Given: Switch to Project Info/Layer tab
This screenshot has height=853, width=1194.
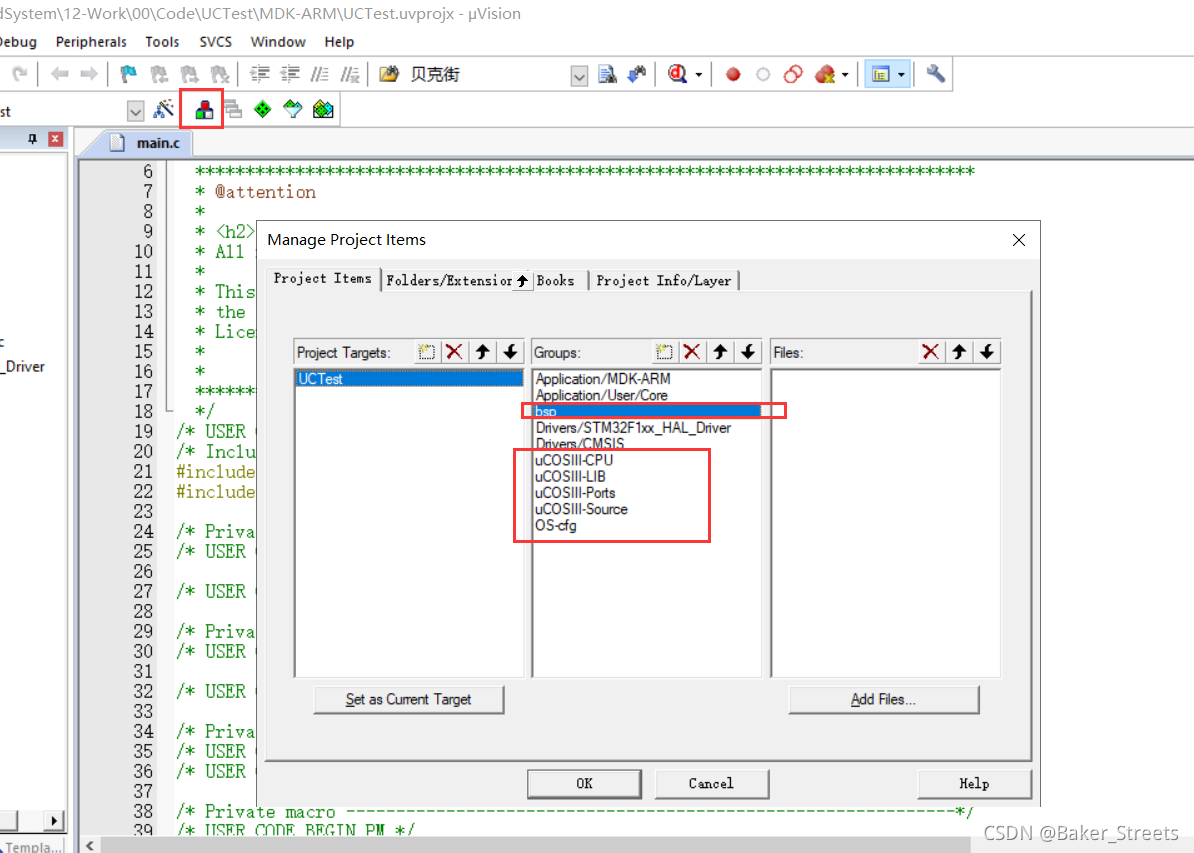Looking at the screenshot, I should 663,280.
